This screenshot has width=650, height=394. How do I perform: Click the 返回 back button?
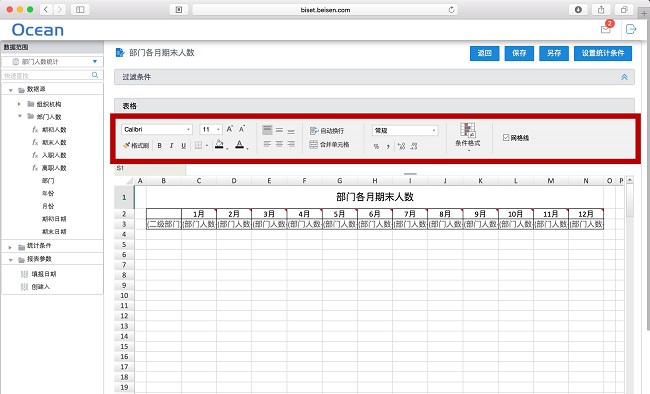tap(484, 53)
